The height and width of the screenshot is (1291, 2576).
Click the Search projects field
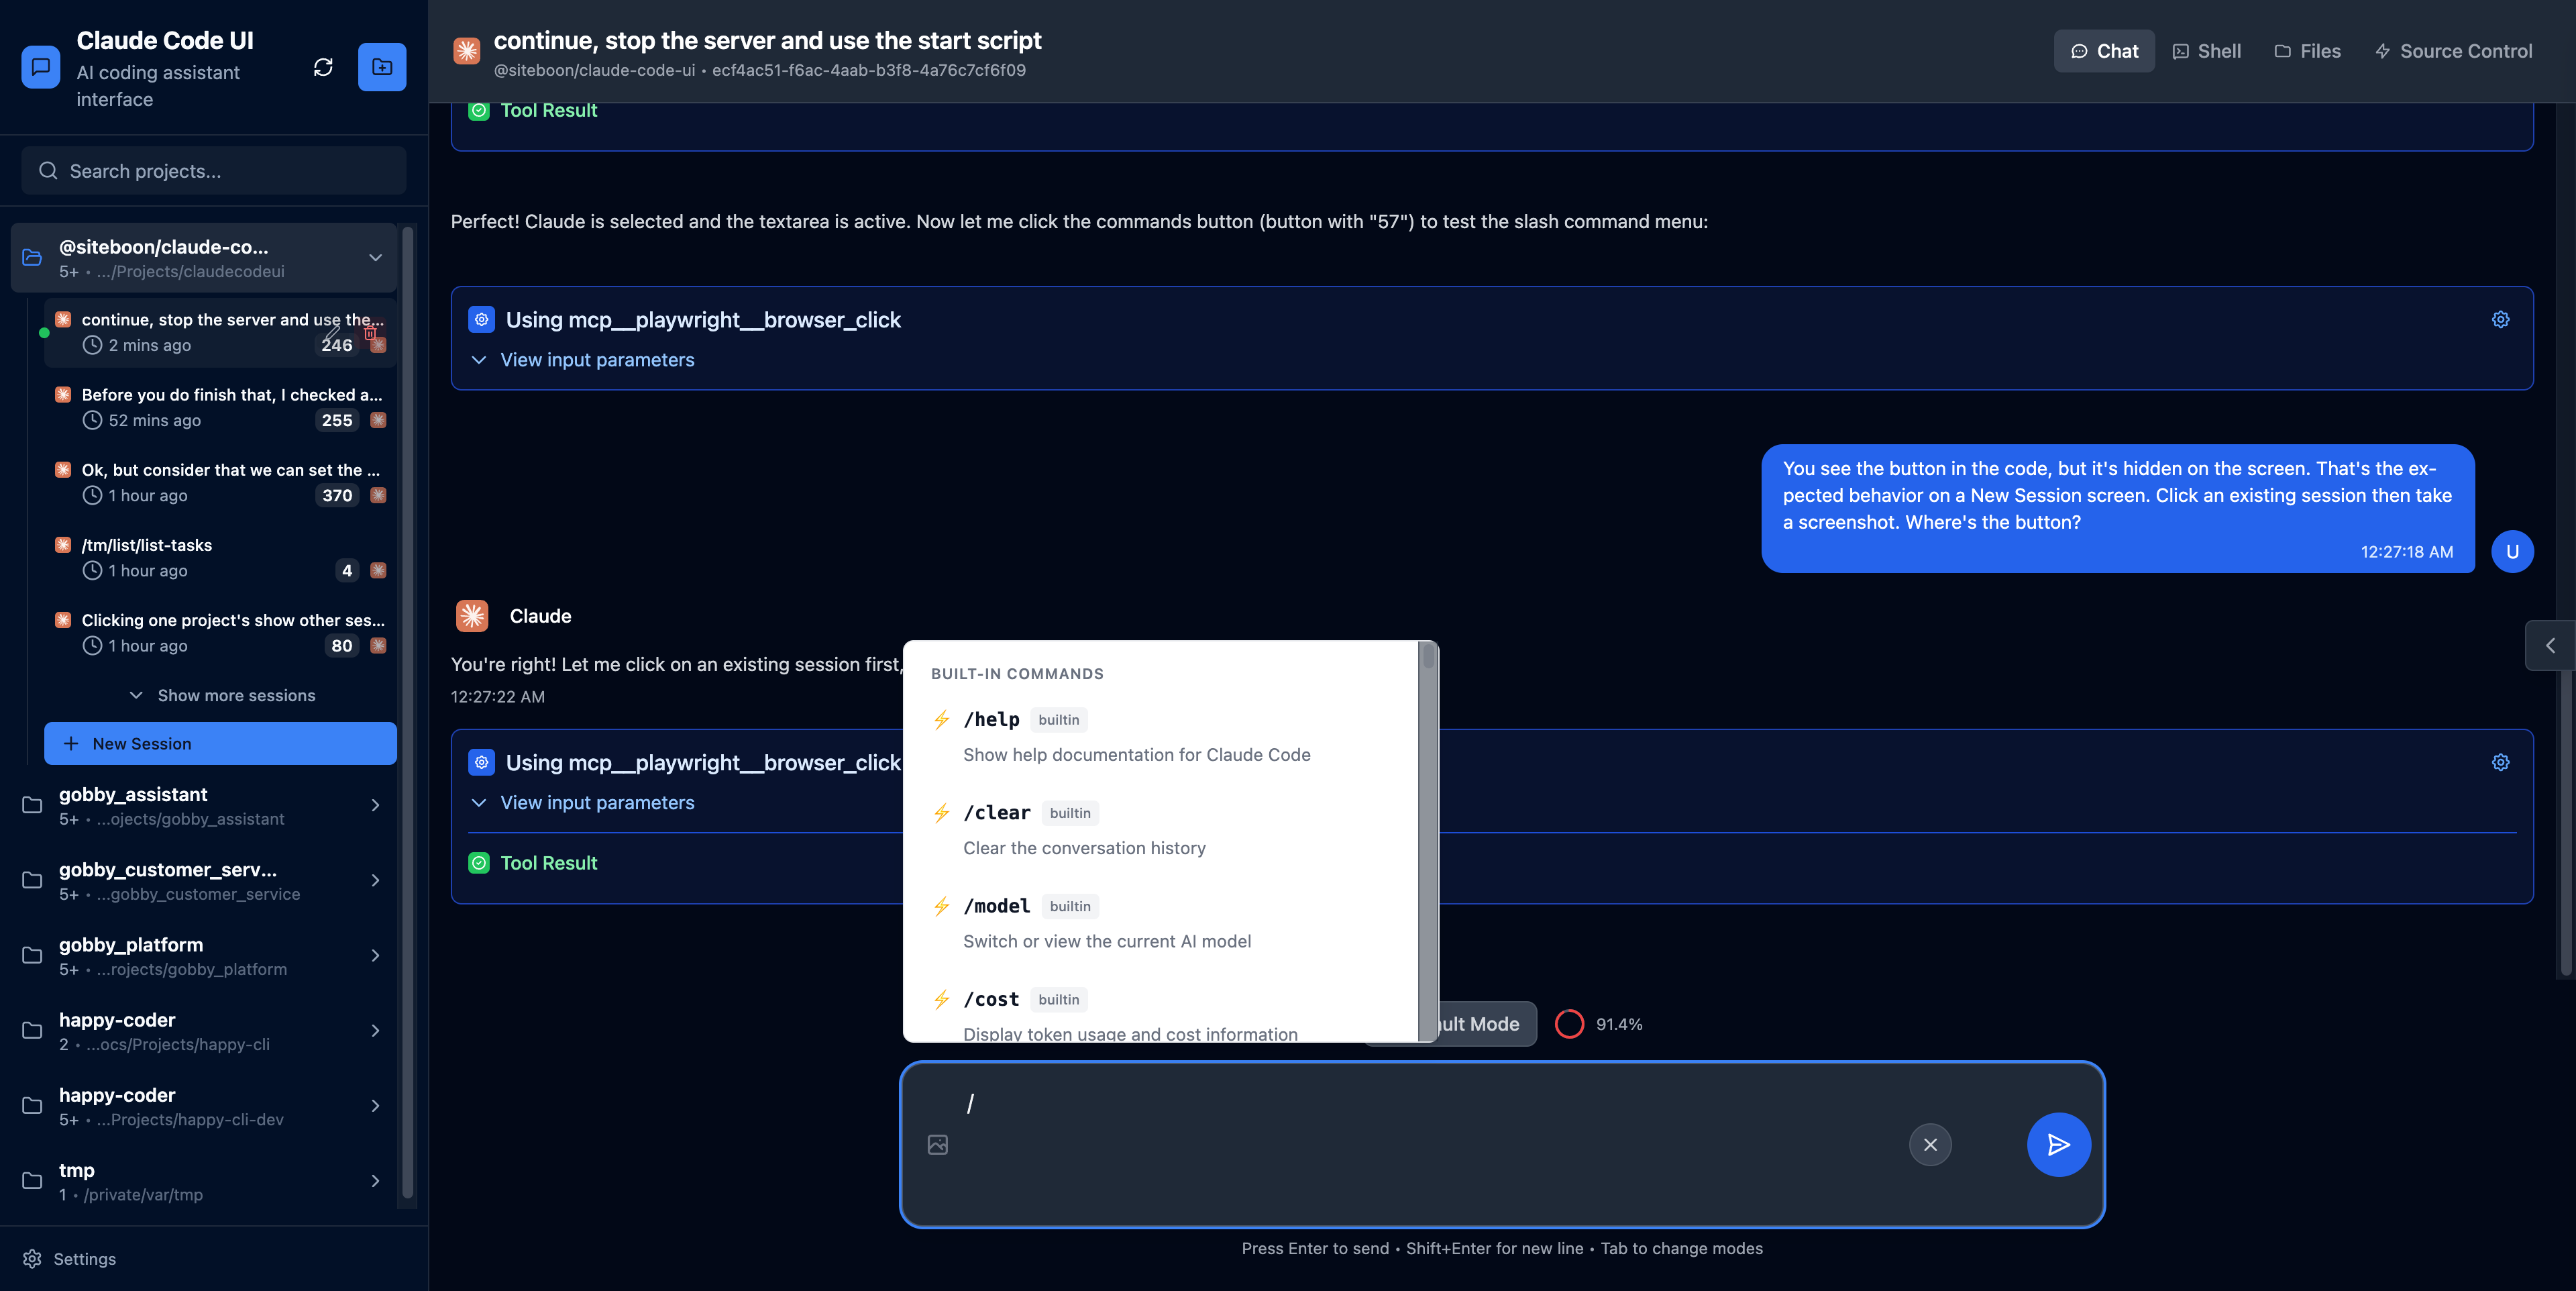coord(214,171)
